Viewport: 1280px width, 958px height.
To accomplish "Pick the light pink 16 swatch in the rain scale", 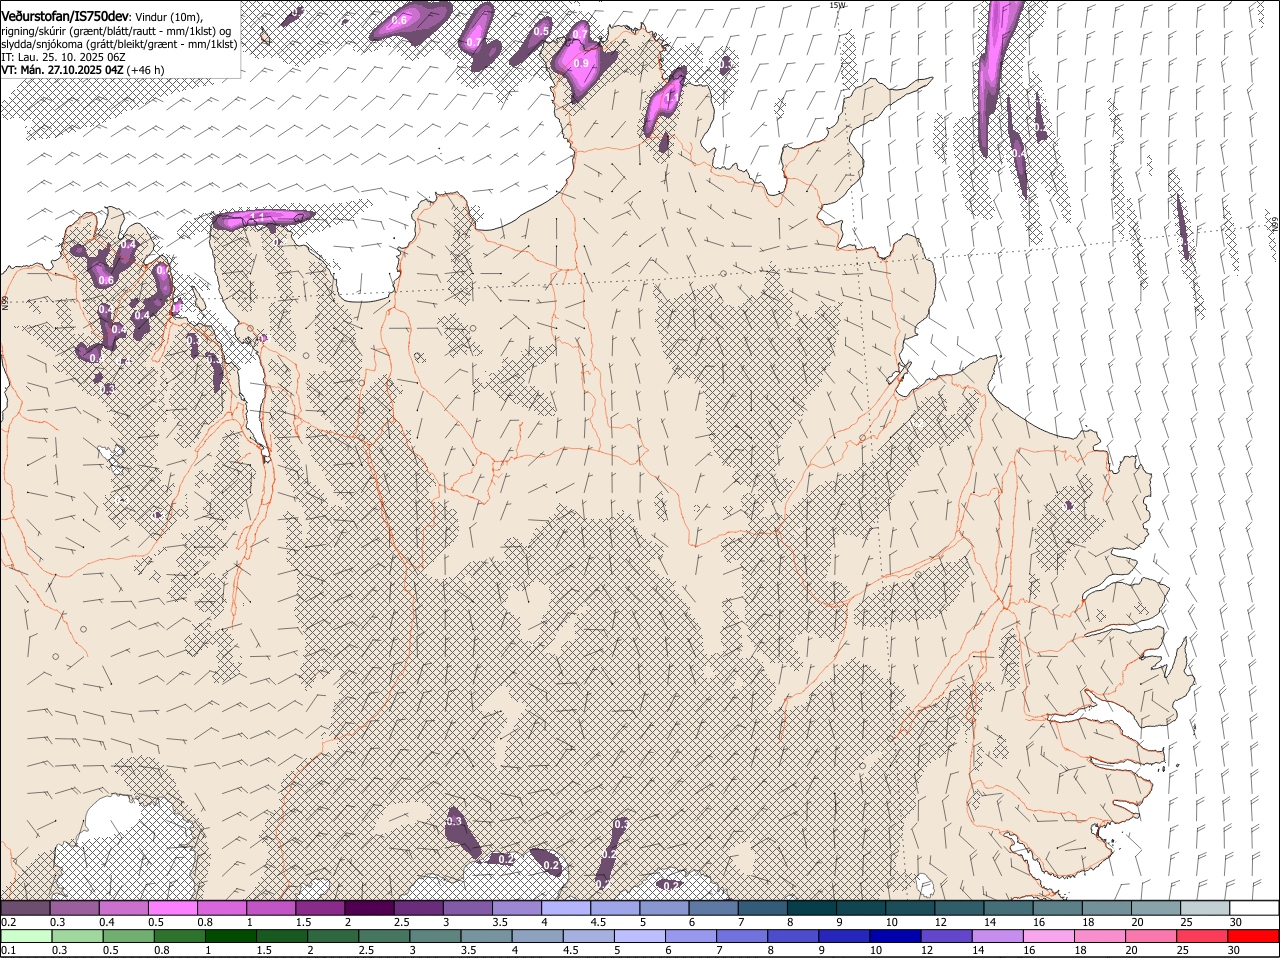I will click(1050, 936).
